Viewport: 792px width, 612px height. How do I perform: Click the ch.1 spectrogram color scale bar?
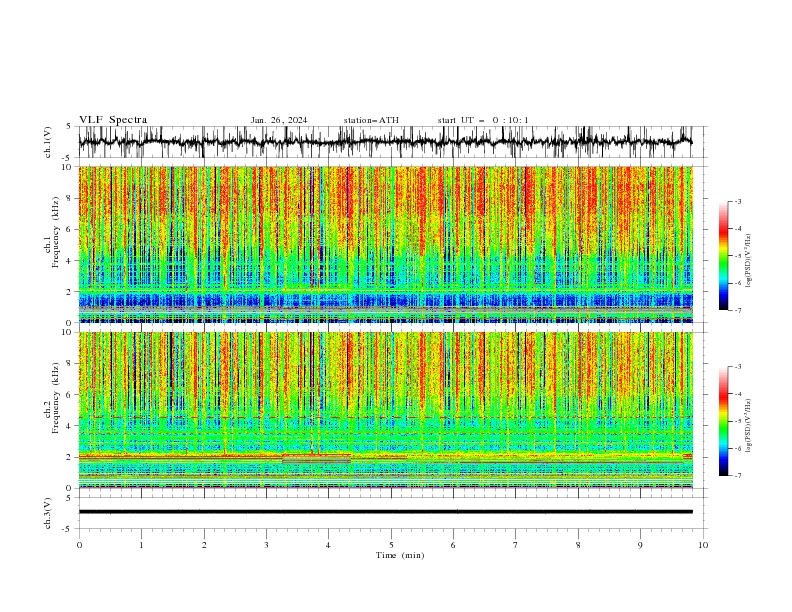724,256
